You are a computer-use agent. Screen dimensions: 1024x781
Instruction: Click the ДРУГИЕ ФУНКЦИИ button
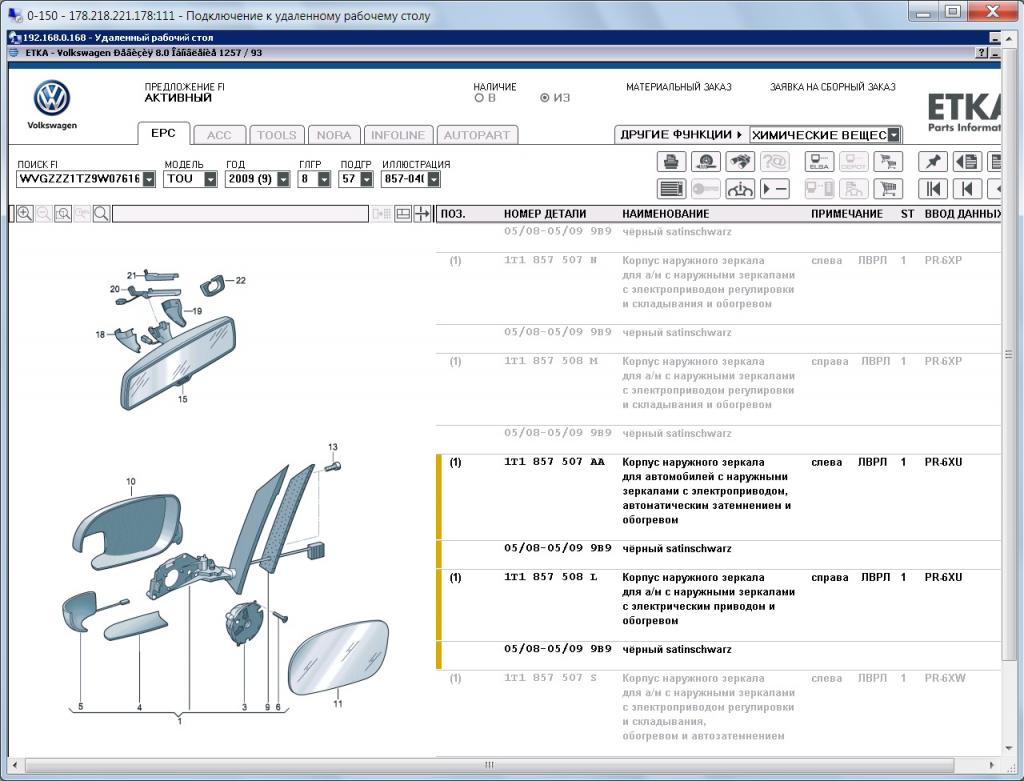tap(681, 135)
